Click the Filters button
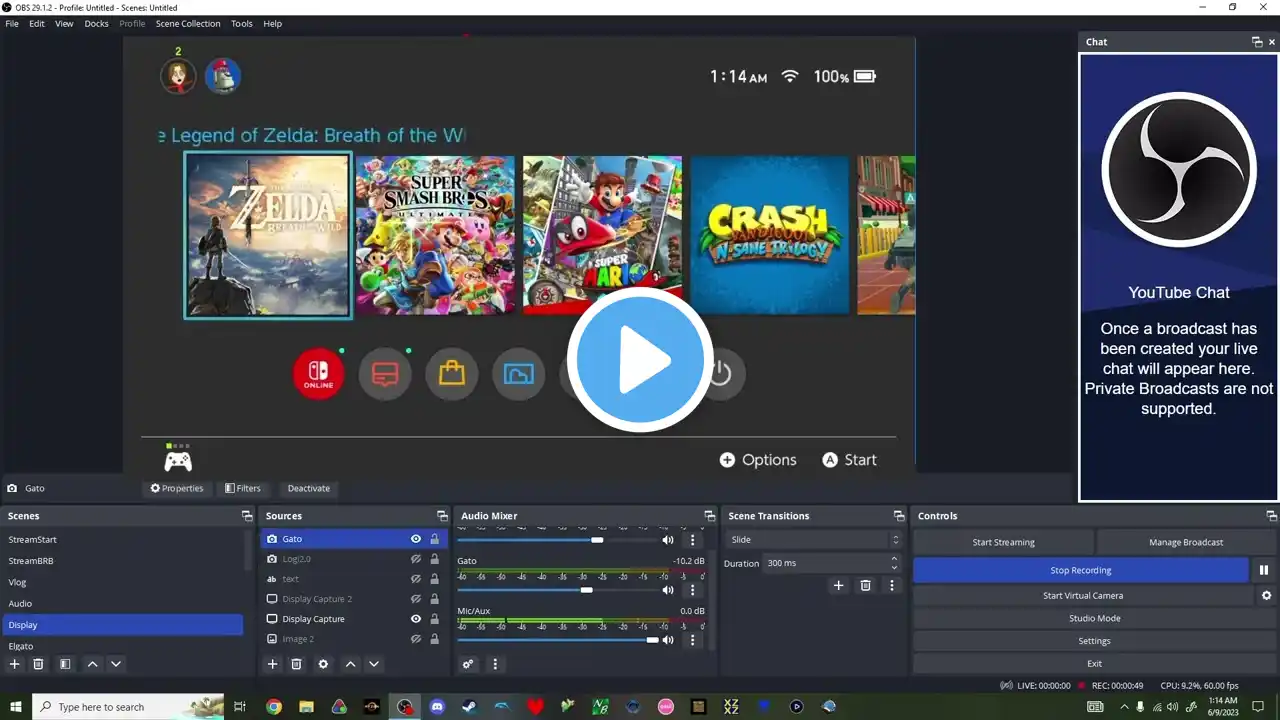1280x720 pixels. (x=243, y=488)
